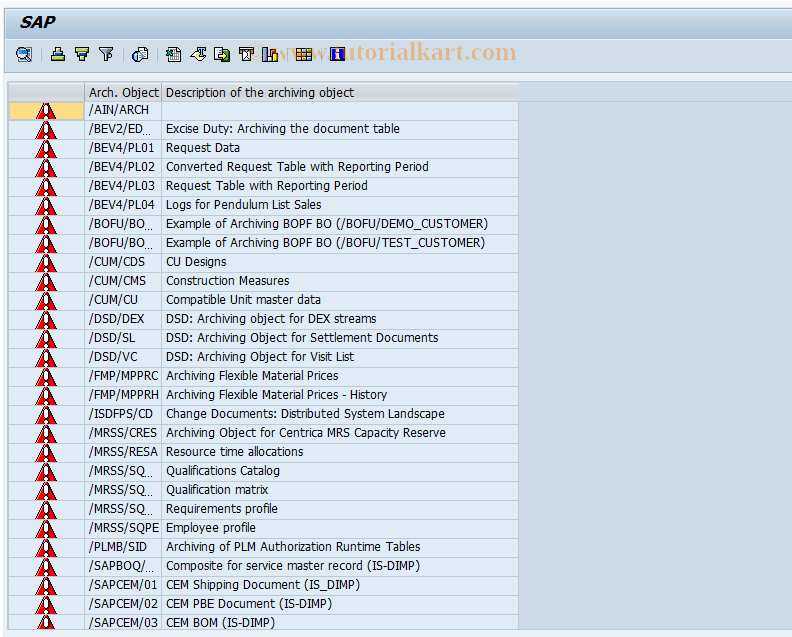The image size is (792, 637).
Task: Click 'Compatible Unit master data'
Action: click(x=243, y=300)
